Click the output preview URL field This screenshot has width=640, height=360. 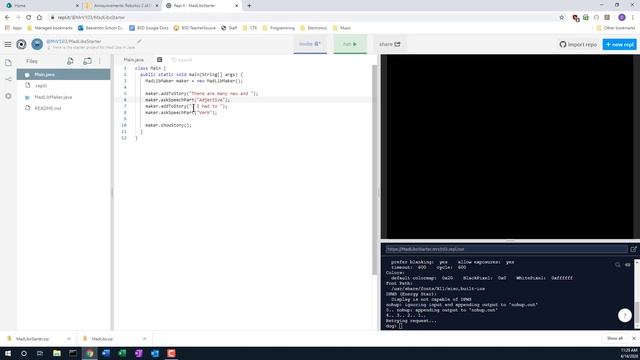tap(506, 249)
